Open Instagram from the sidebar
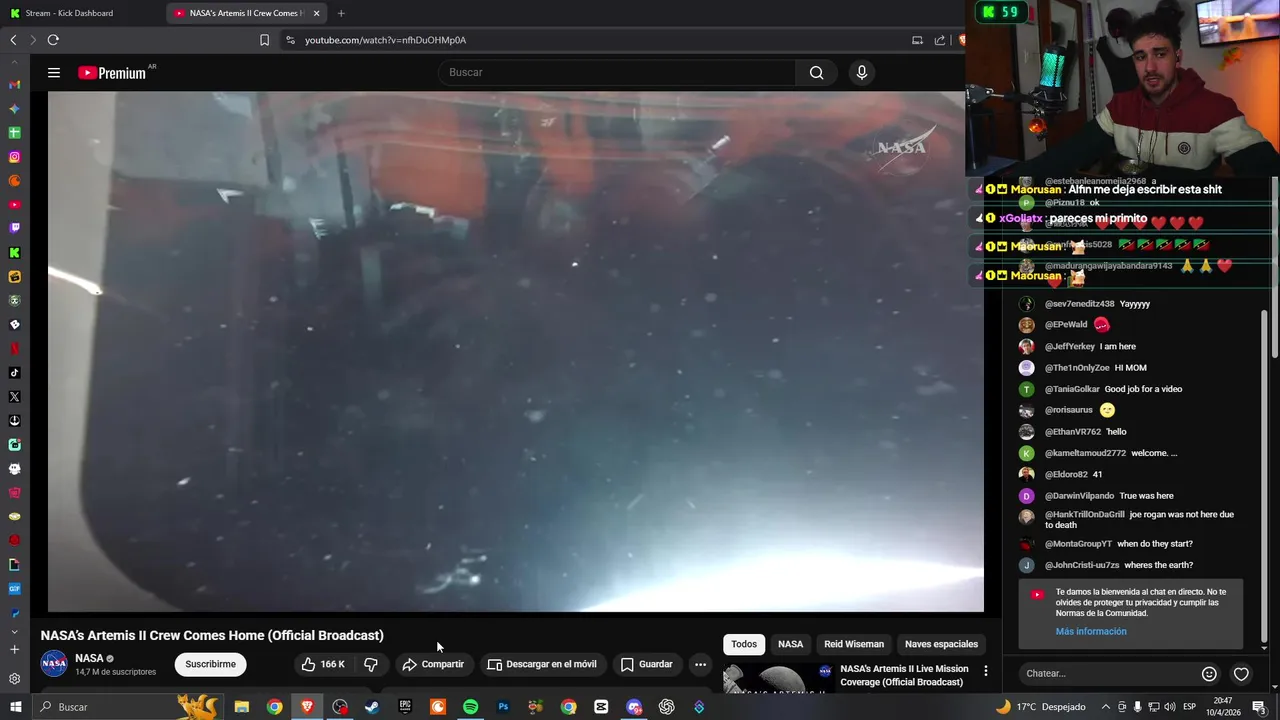Image resolution: width=1280 pixels, height=720 pixels. tap(14, 157)
